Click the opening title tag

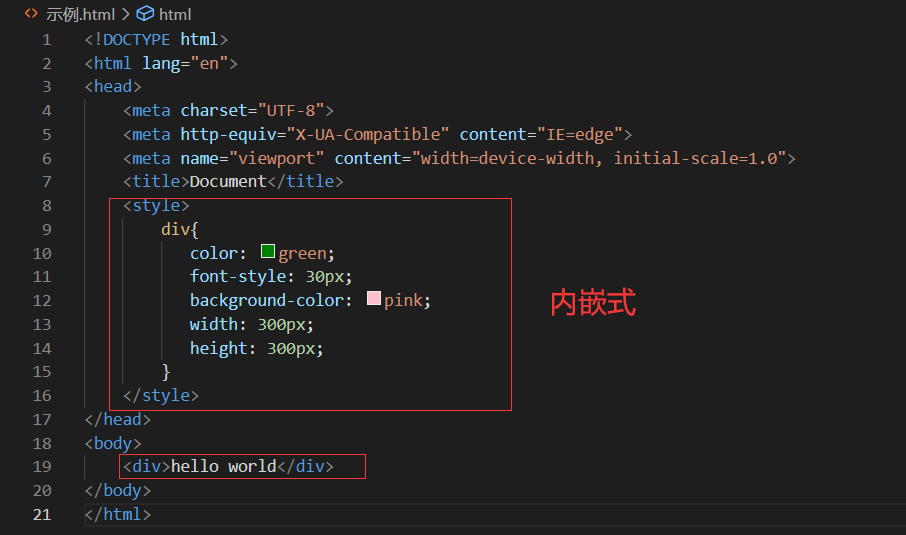156,181
